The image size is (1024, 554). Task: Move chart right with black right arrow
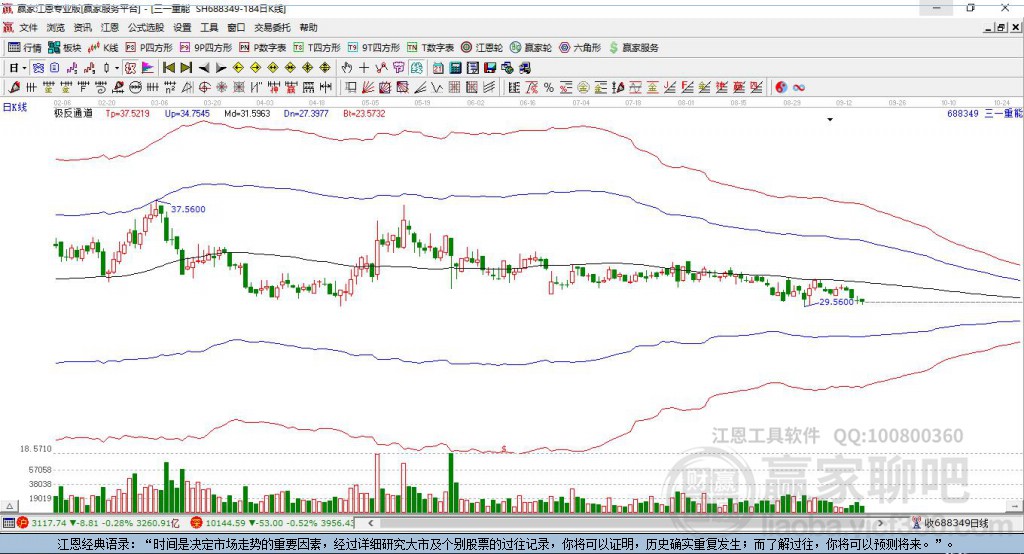point(221,68)
